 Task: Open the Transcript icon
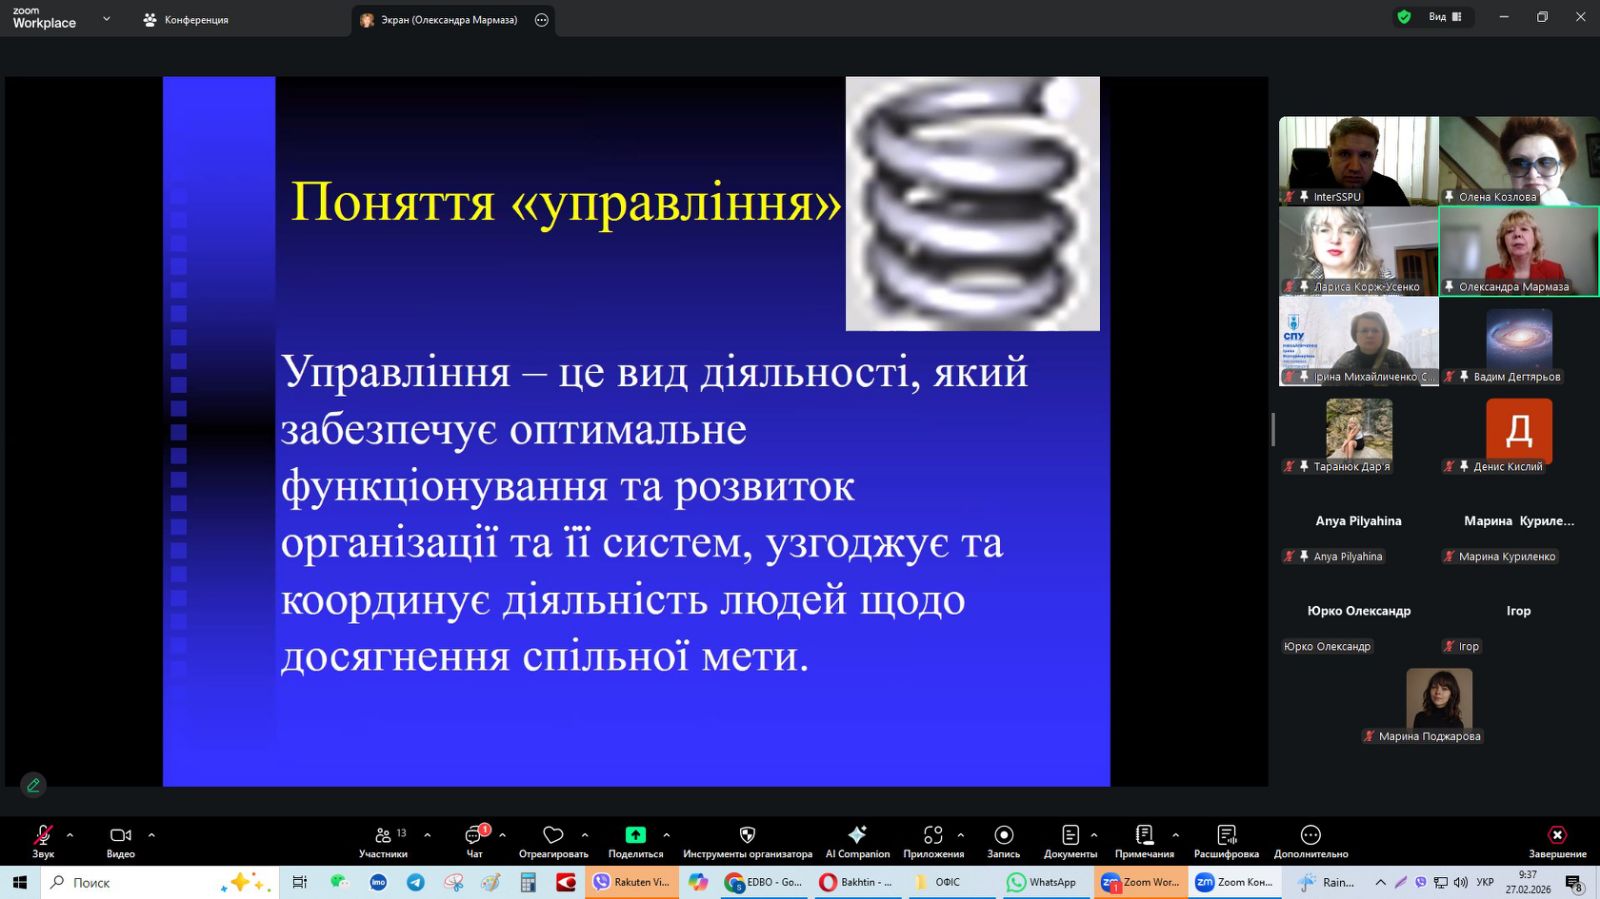pyautogui.click(x=1226, y=835)
